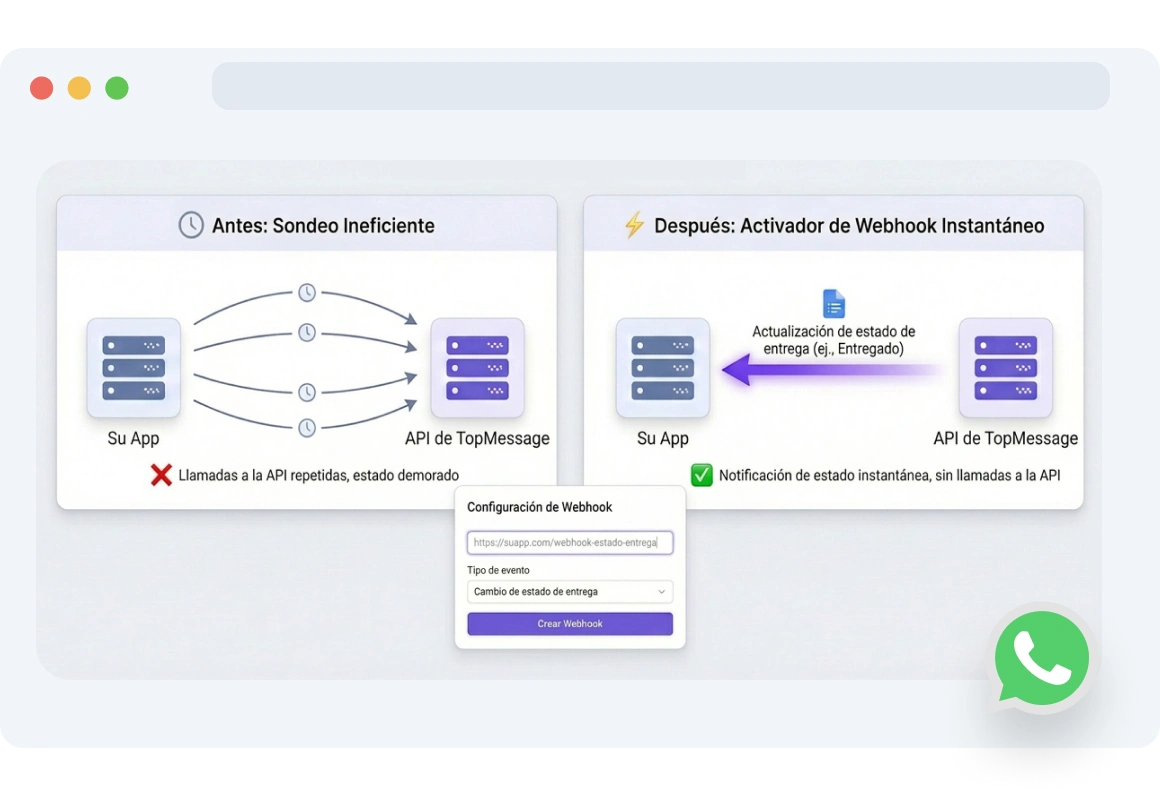Click the chevron in the event type selector
This screenshot has width=1160, height=796.
pos(661,591)
